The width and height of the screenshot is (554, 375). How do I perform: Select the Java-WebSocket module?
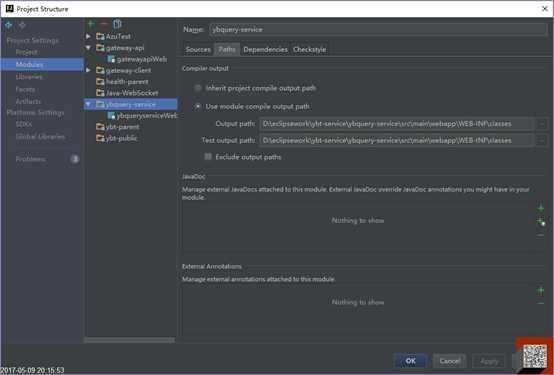pos(132,93)
